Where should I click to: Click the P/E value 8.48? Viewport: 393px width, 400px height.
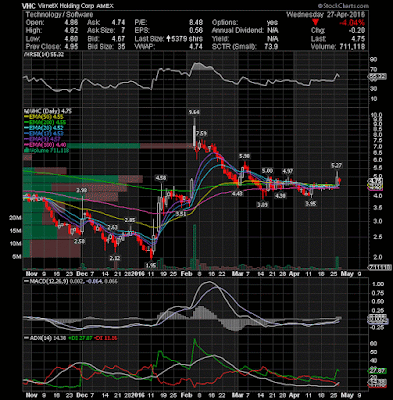point(196,23)
